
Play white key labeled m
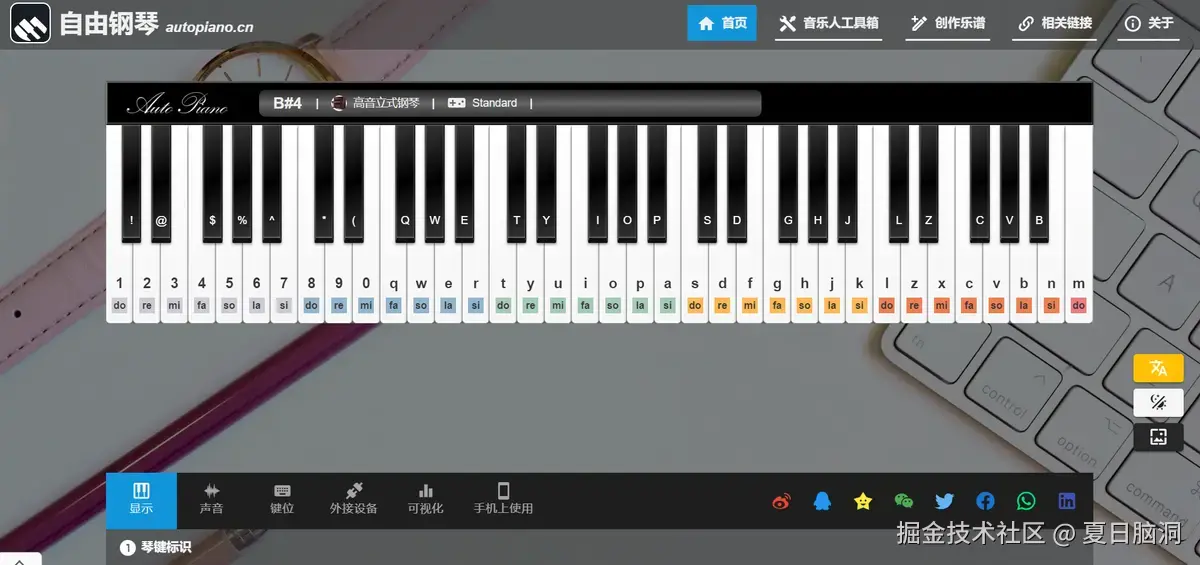1078,285
